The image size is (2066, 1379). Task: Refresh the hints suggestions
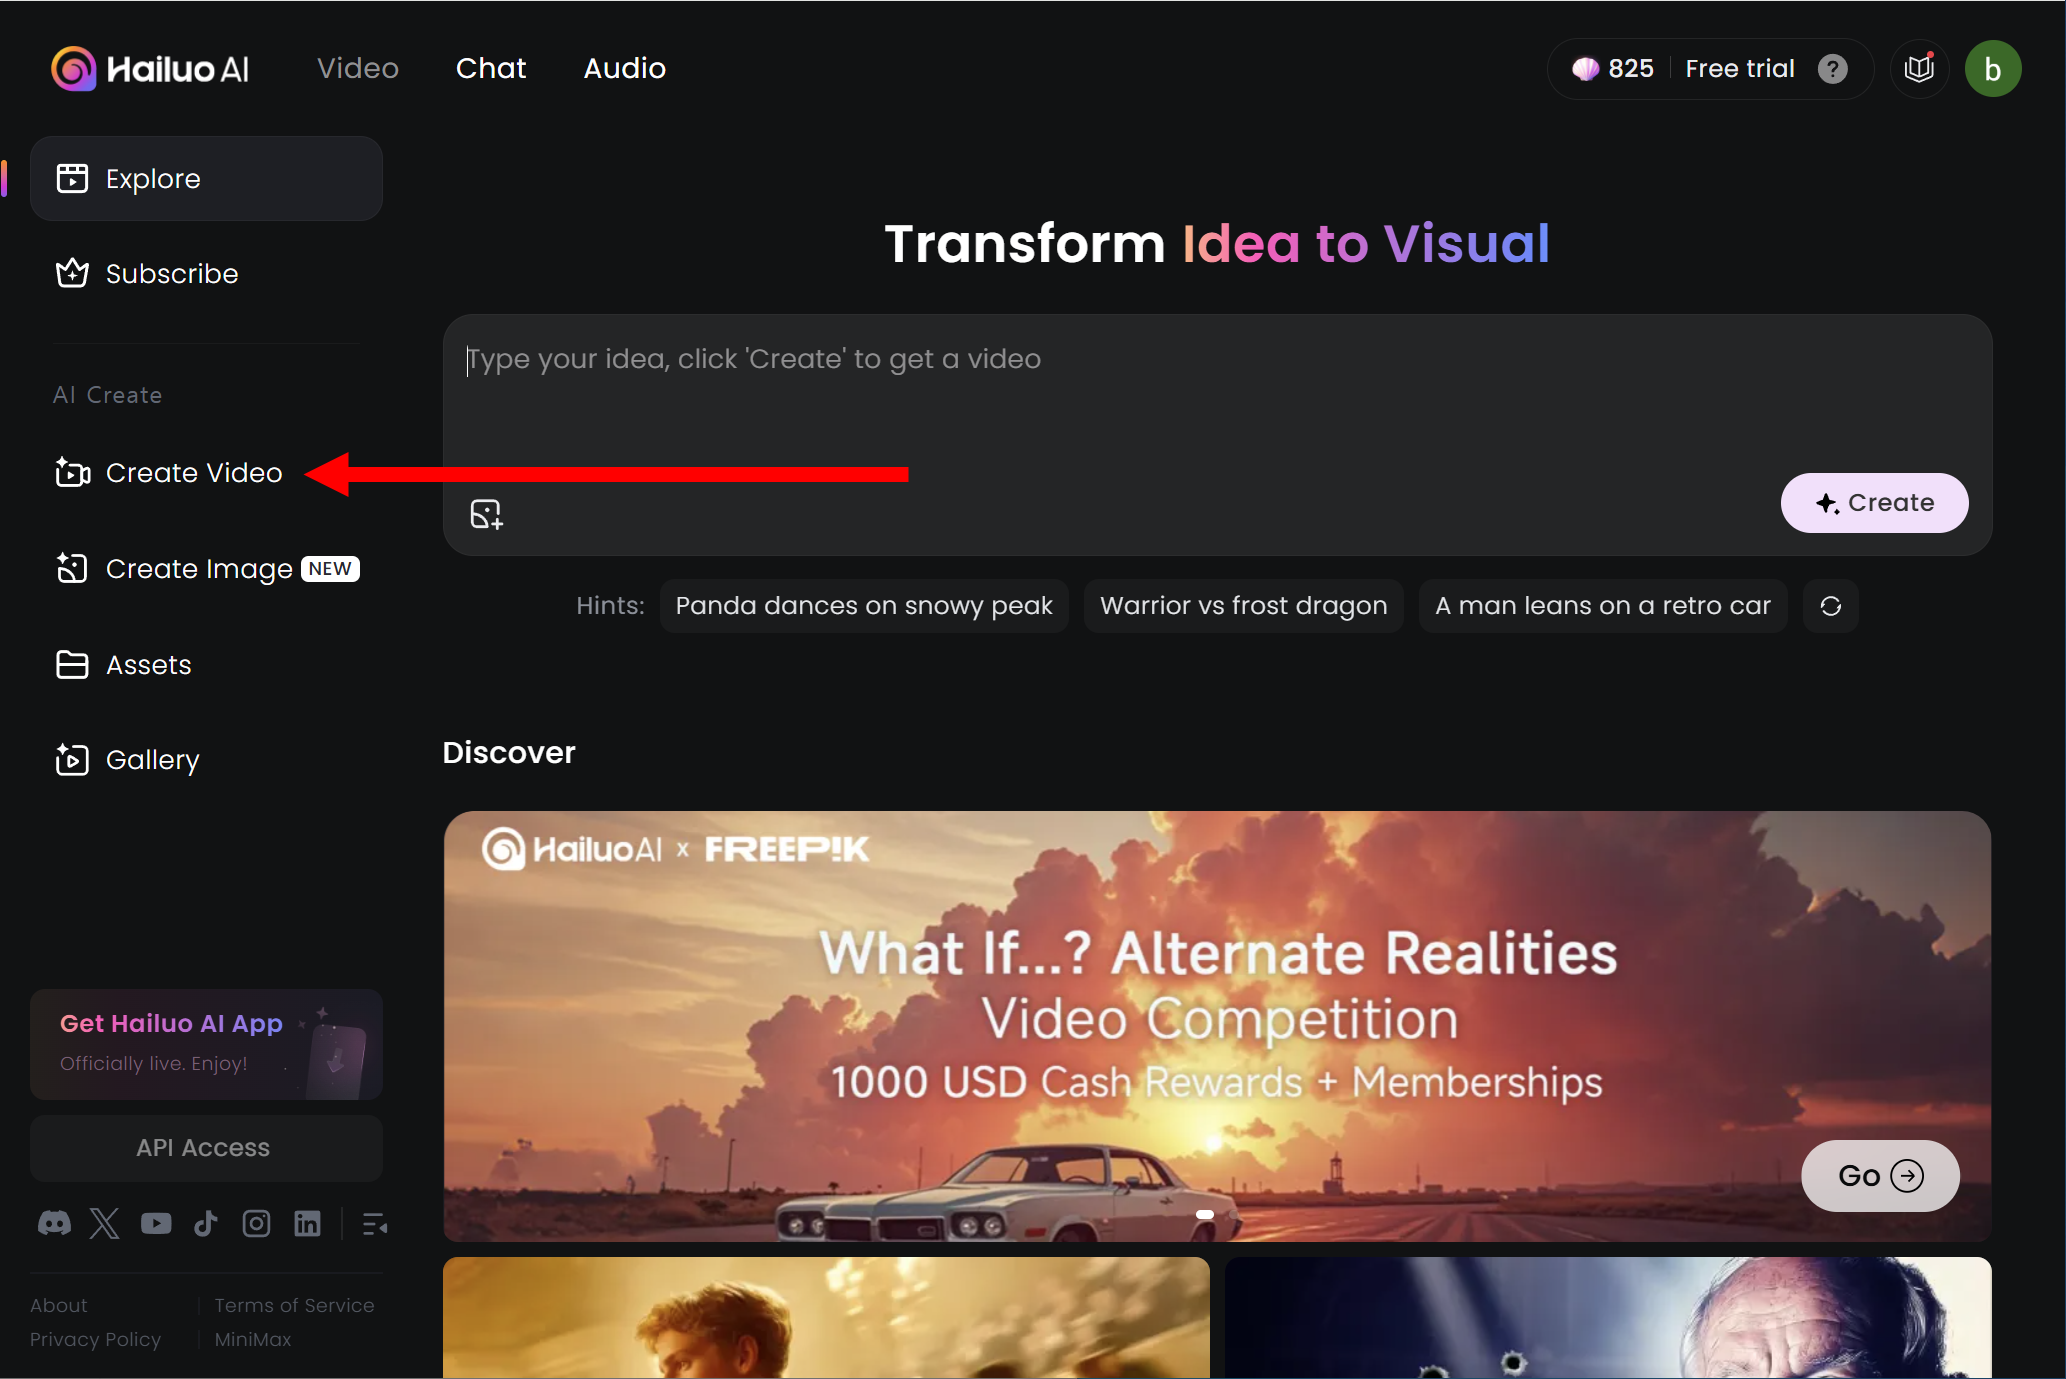(x=1830, y=606)
